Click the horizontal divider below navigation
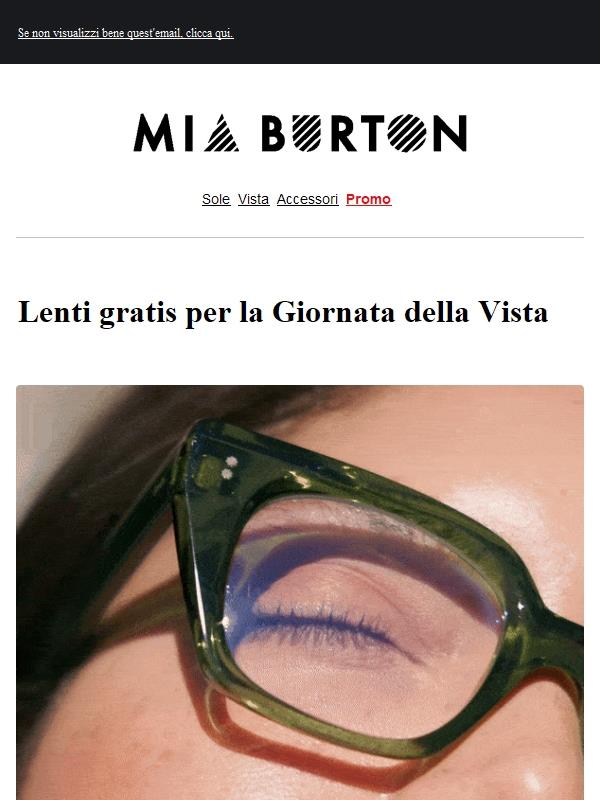 300,237
